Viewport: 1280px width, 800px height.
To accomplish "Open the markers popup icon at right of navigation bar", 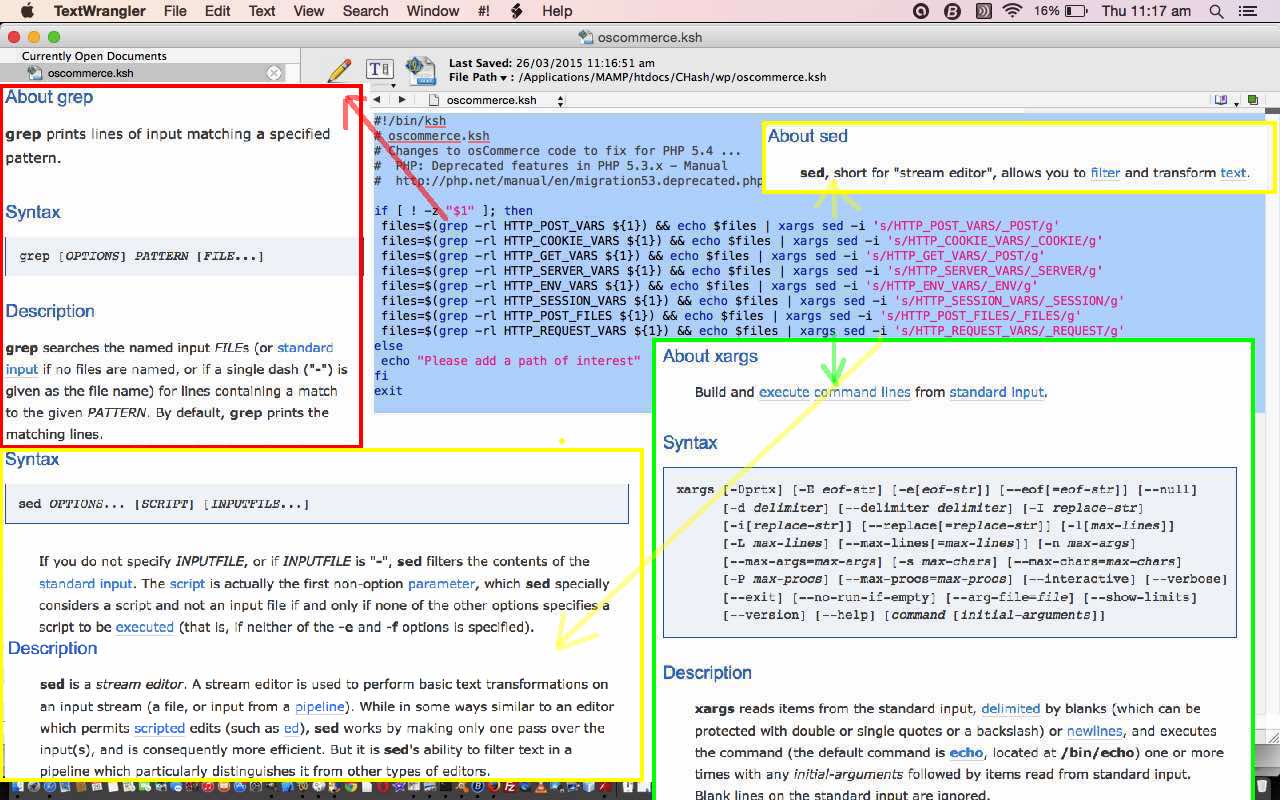I will (x=1223, y=100).
